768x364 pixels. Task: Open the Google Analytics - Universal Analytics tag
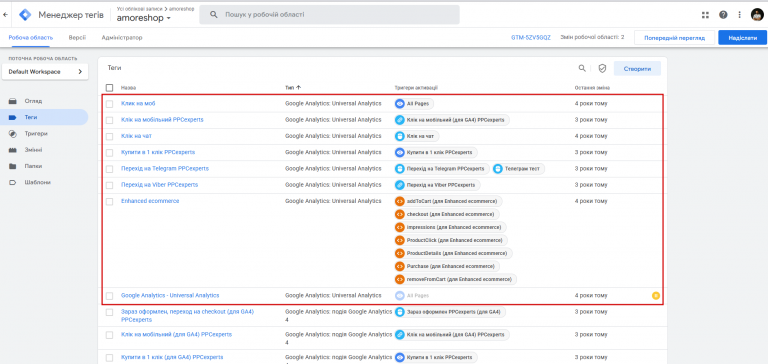point(170,295)
